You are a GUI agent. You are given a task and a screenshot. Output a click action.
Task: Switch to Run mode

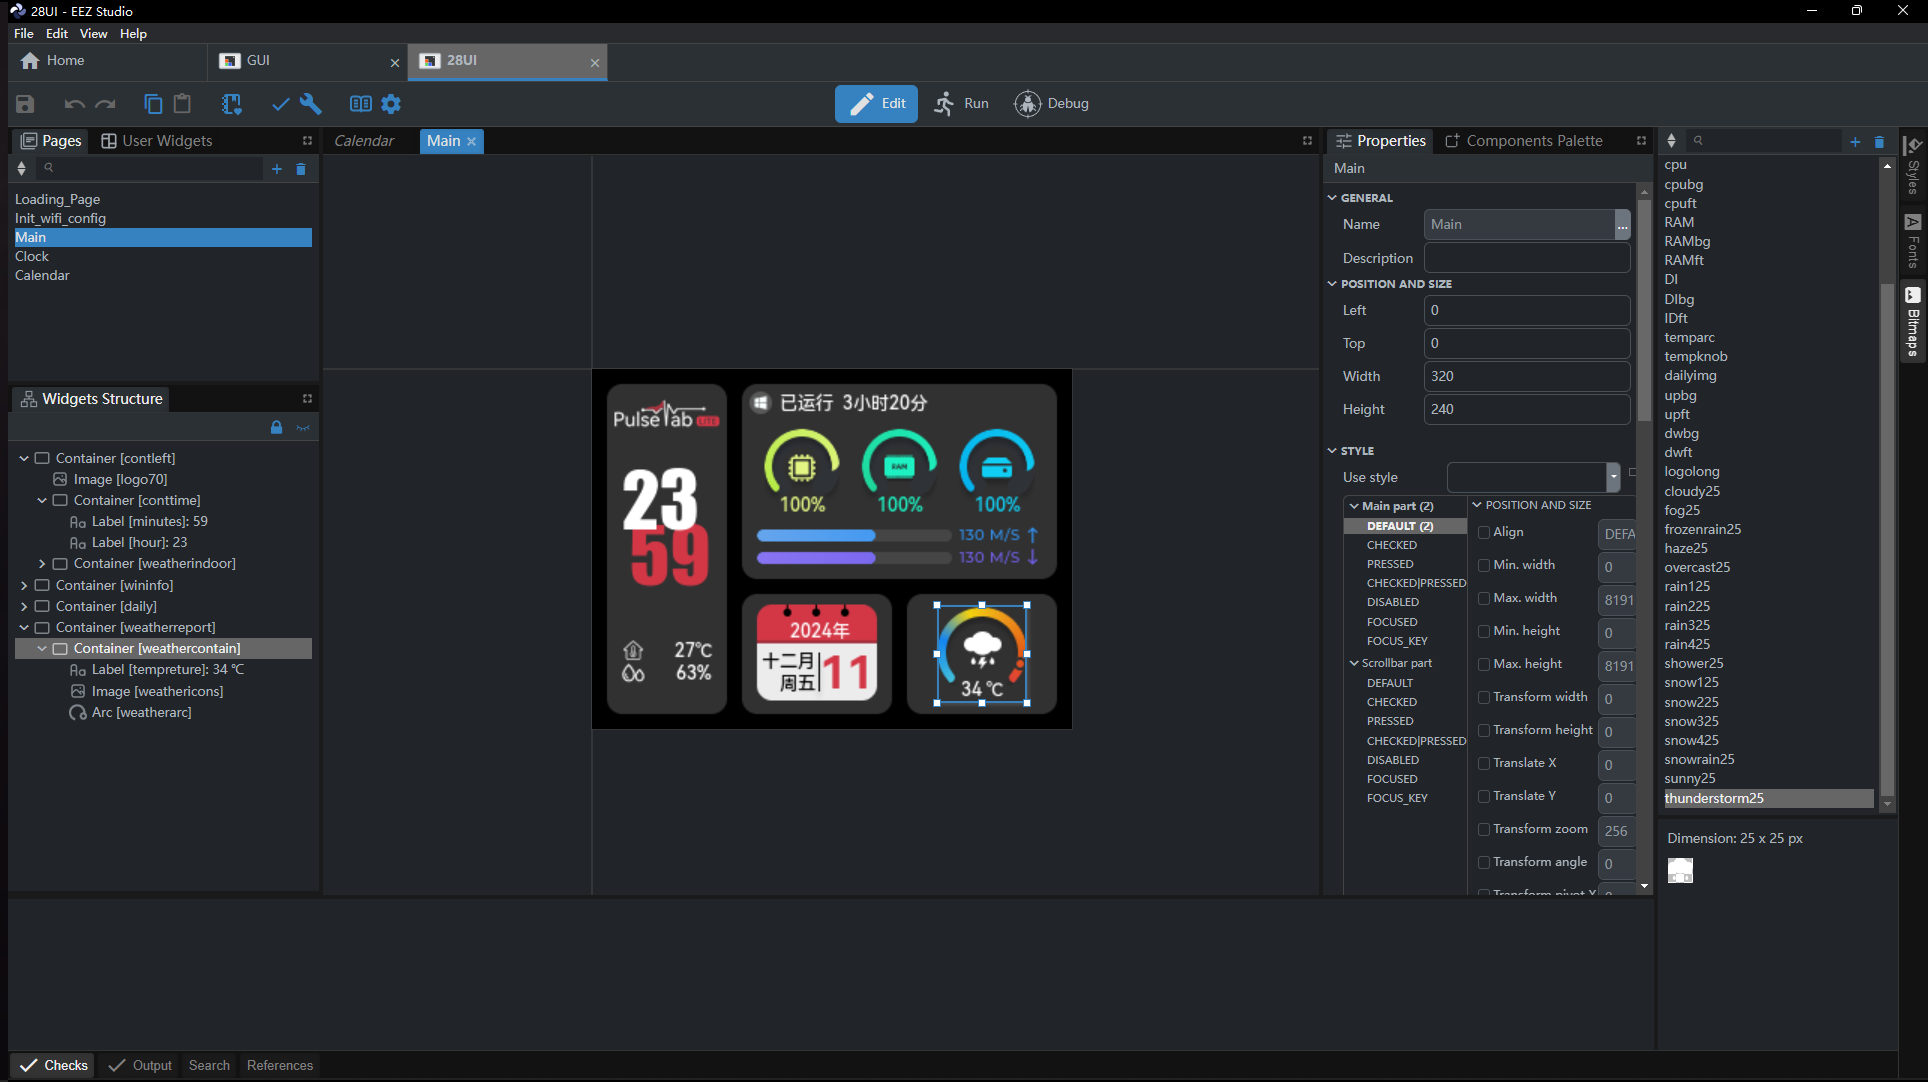coord(961,104)
